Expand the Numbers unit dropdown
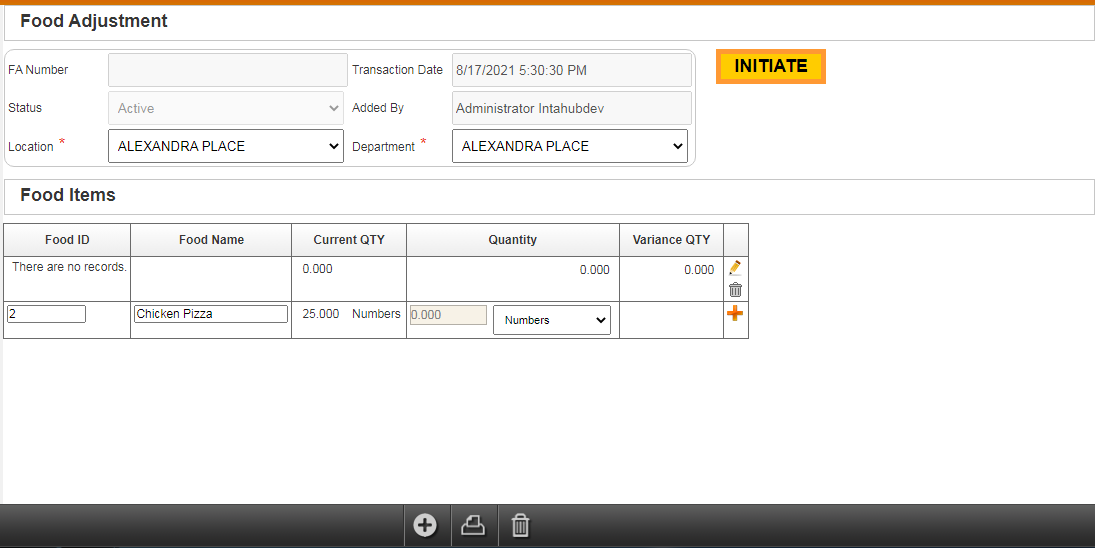1095x548 pixels. [552, 320]
